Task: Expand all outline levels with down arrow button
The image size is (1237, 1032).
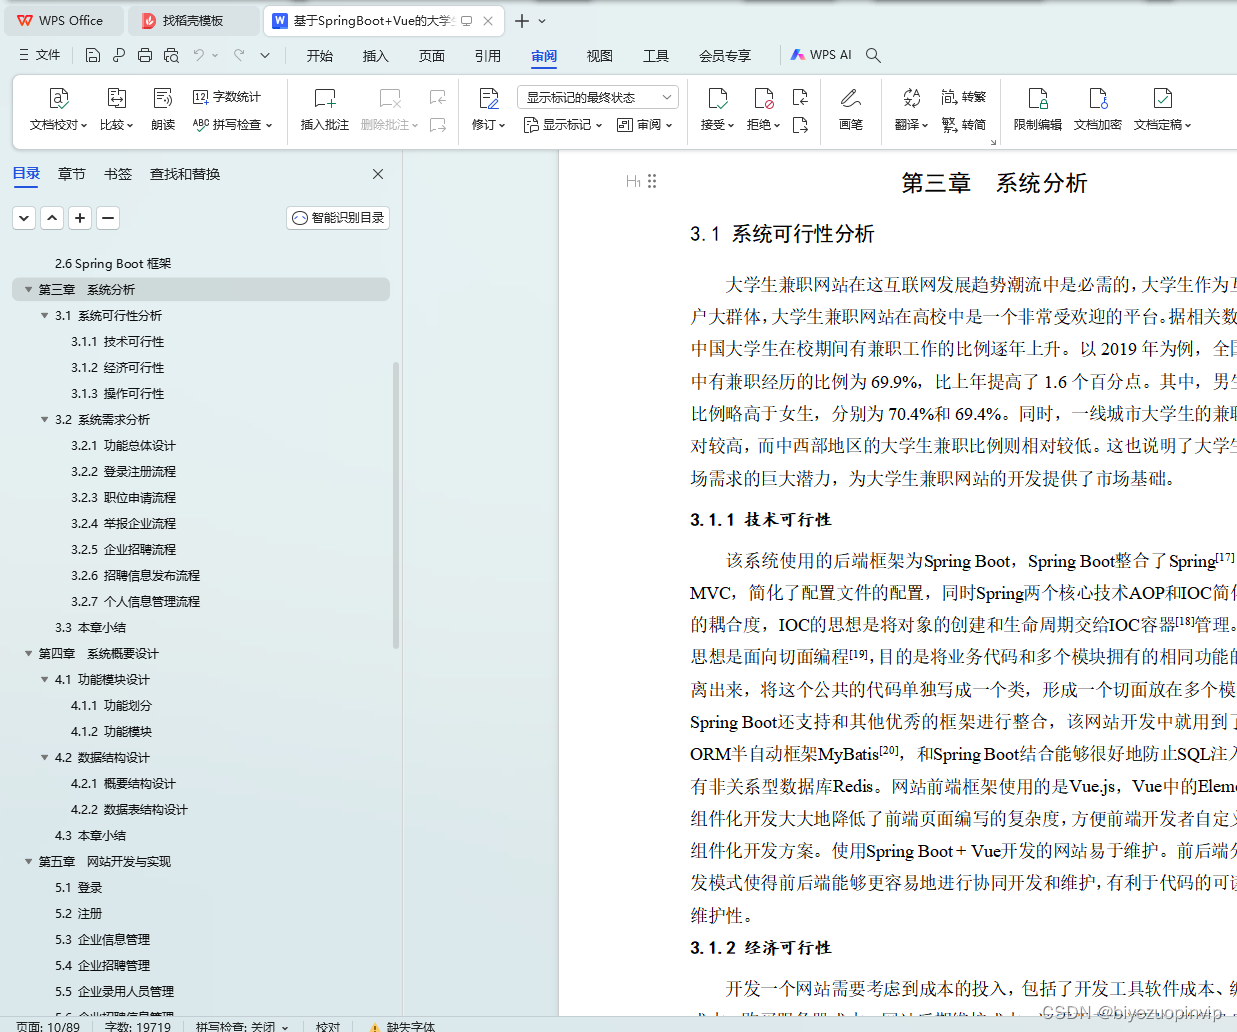Action: point(25,218)
